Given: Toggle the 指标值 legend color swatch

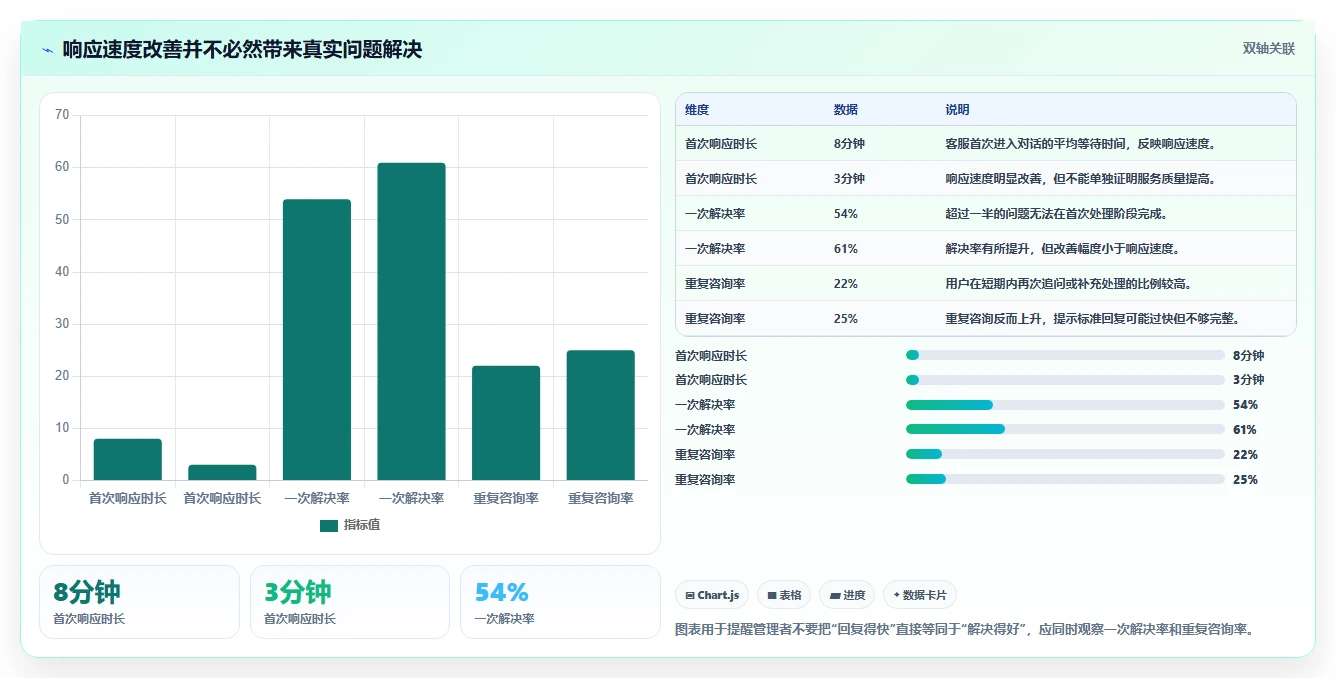Looking at the screenshot, I should coord(329,525).
